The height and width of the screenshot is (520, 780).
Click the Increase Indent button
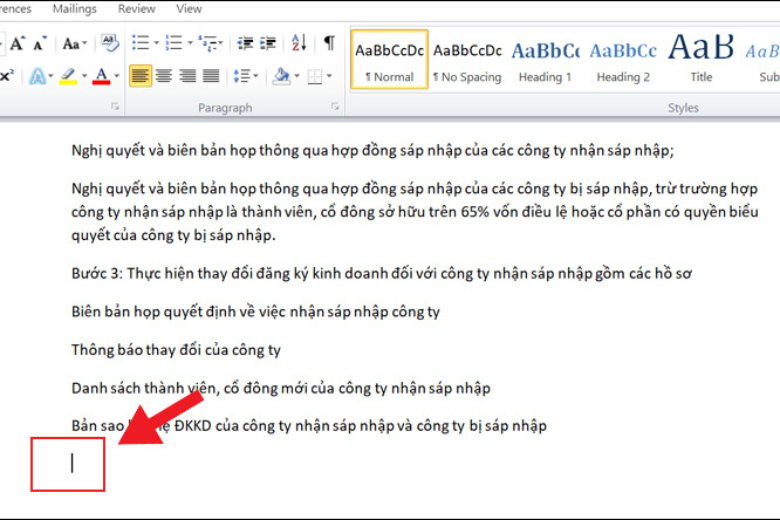268,43
